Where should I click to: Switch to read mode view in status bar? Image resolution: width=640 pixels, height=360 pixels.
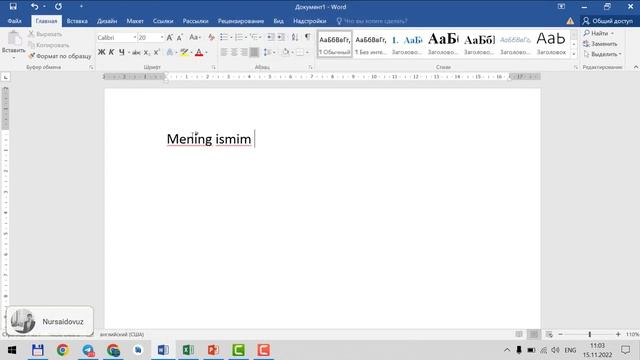[519, 334]
